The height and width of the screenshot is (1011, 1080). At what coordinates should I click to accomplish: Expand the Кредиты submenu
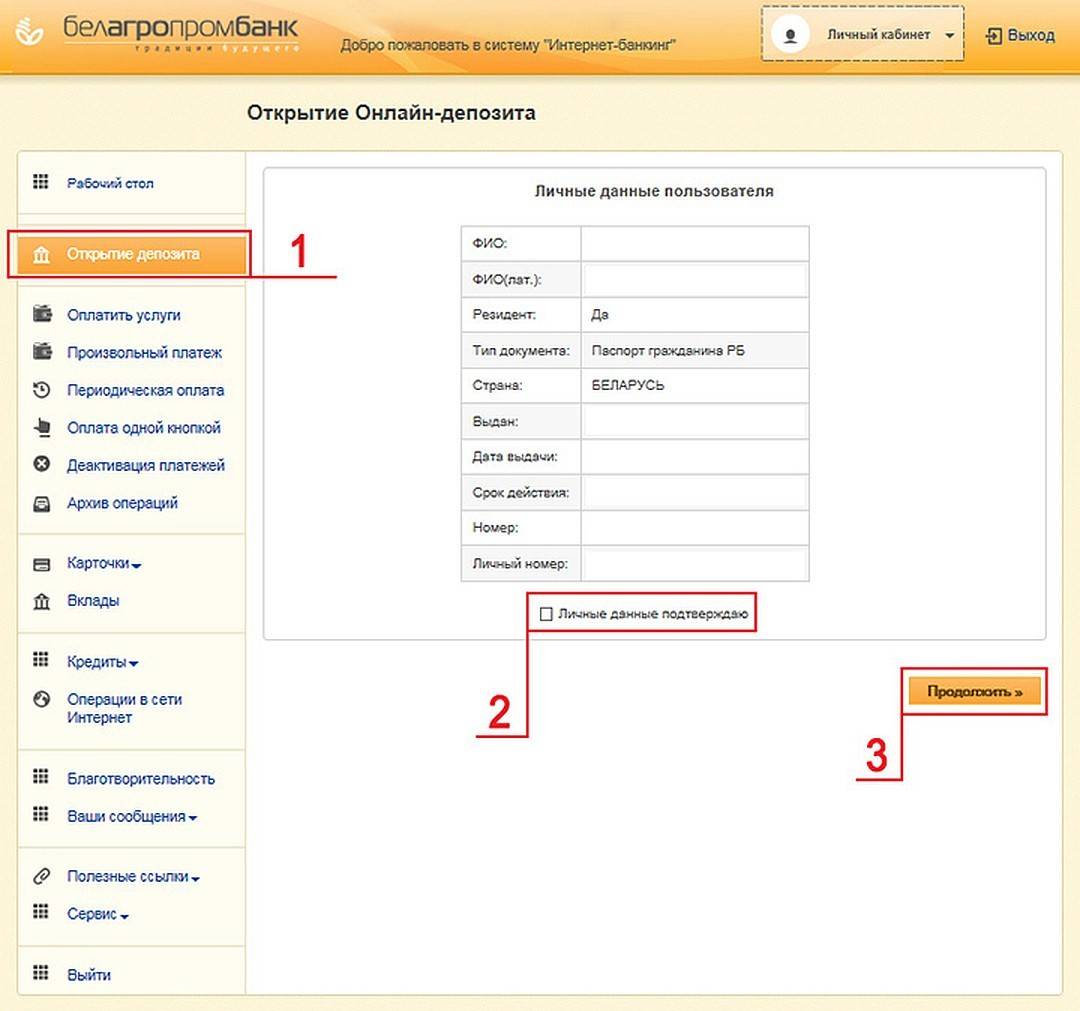pyautogui.click(x=102, y=662)
